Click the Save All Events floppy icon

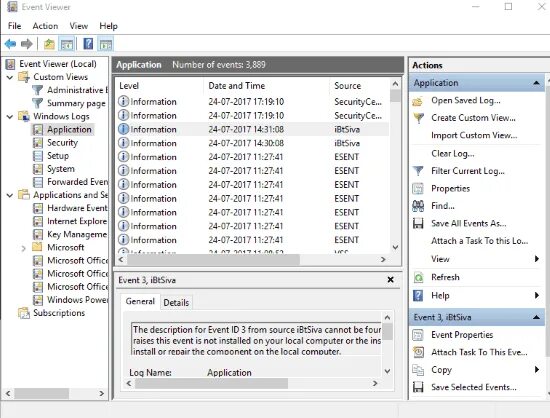pyautogui.click(x=418, y=223)
